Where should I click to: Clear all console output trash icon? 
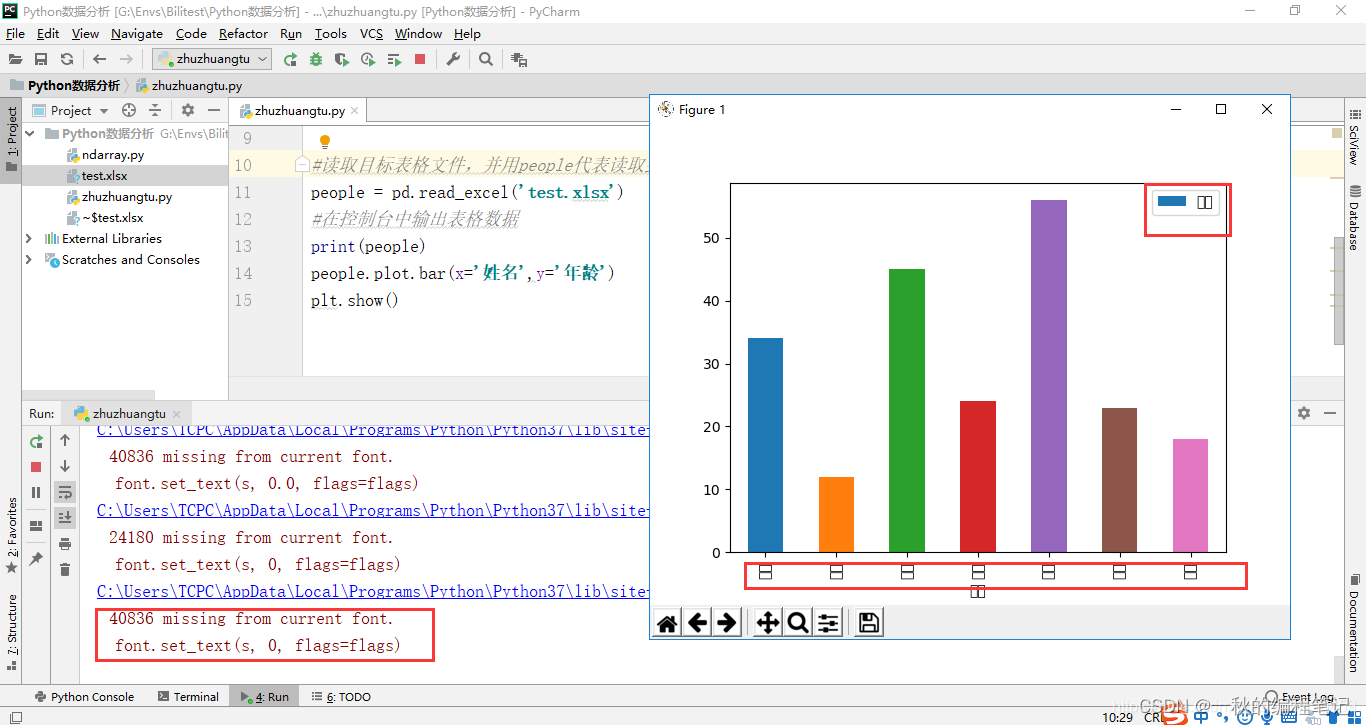65,569
